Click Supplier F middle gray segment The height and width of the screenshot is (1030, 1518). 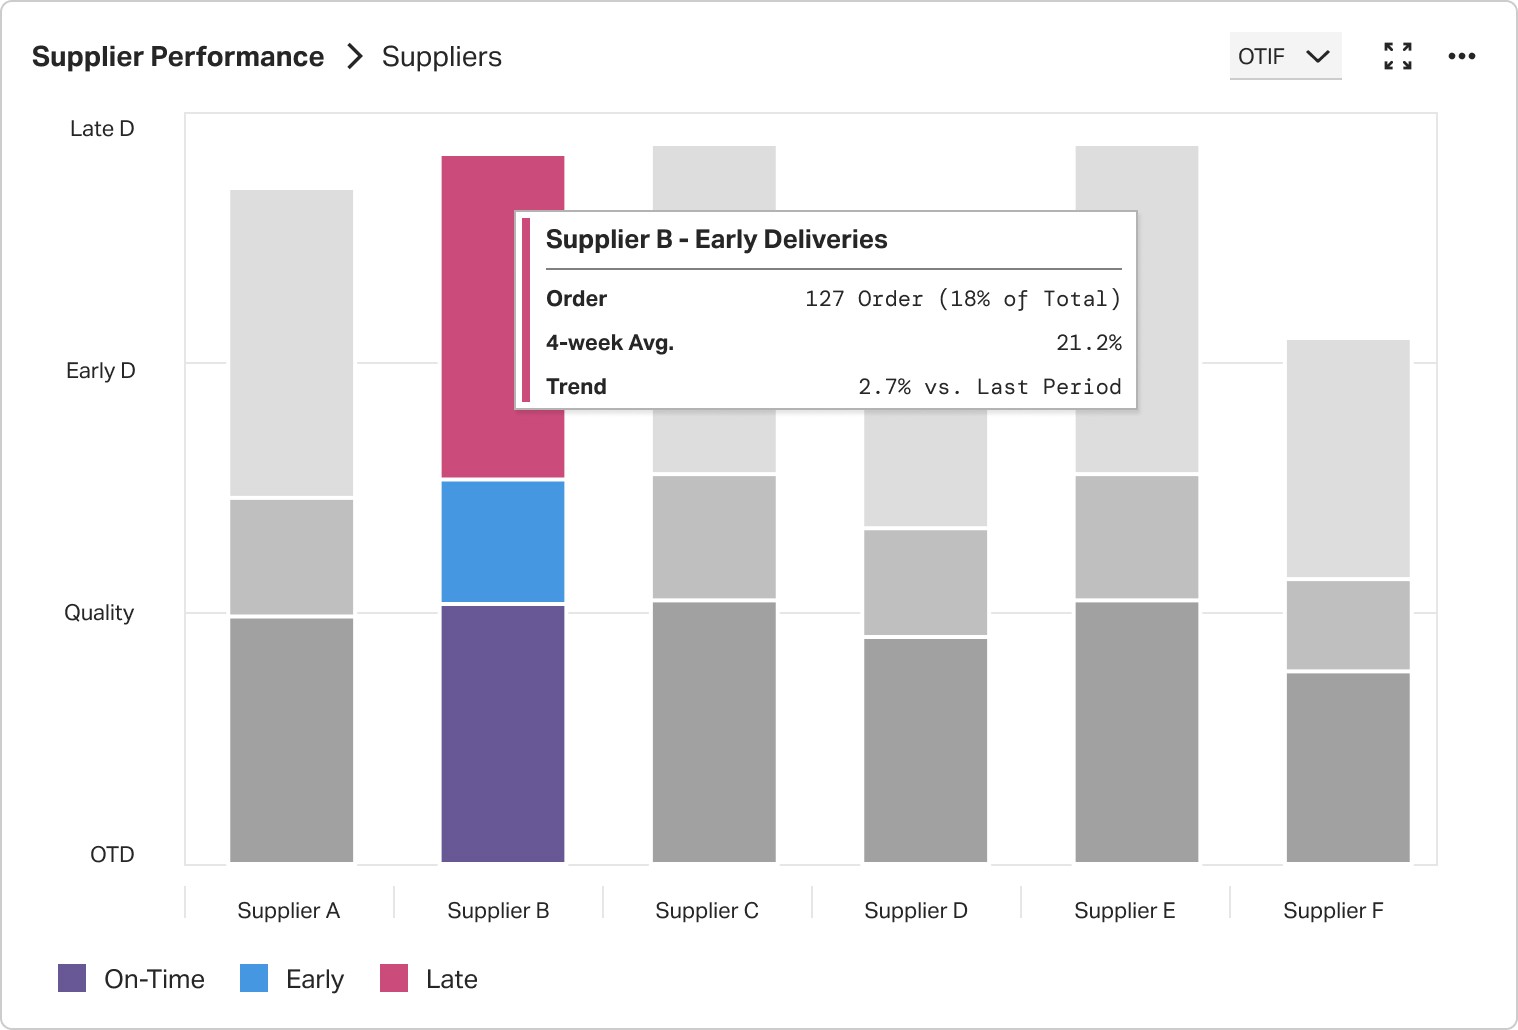[1348, 625]
